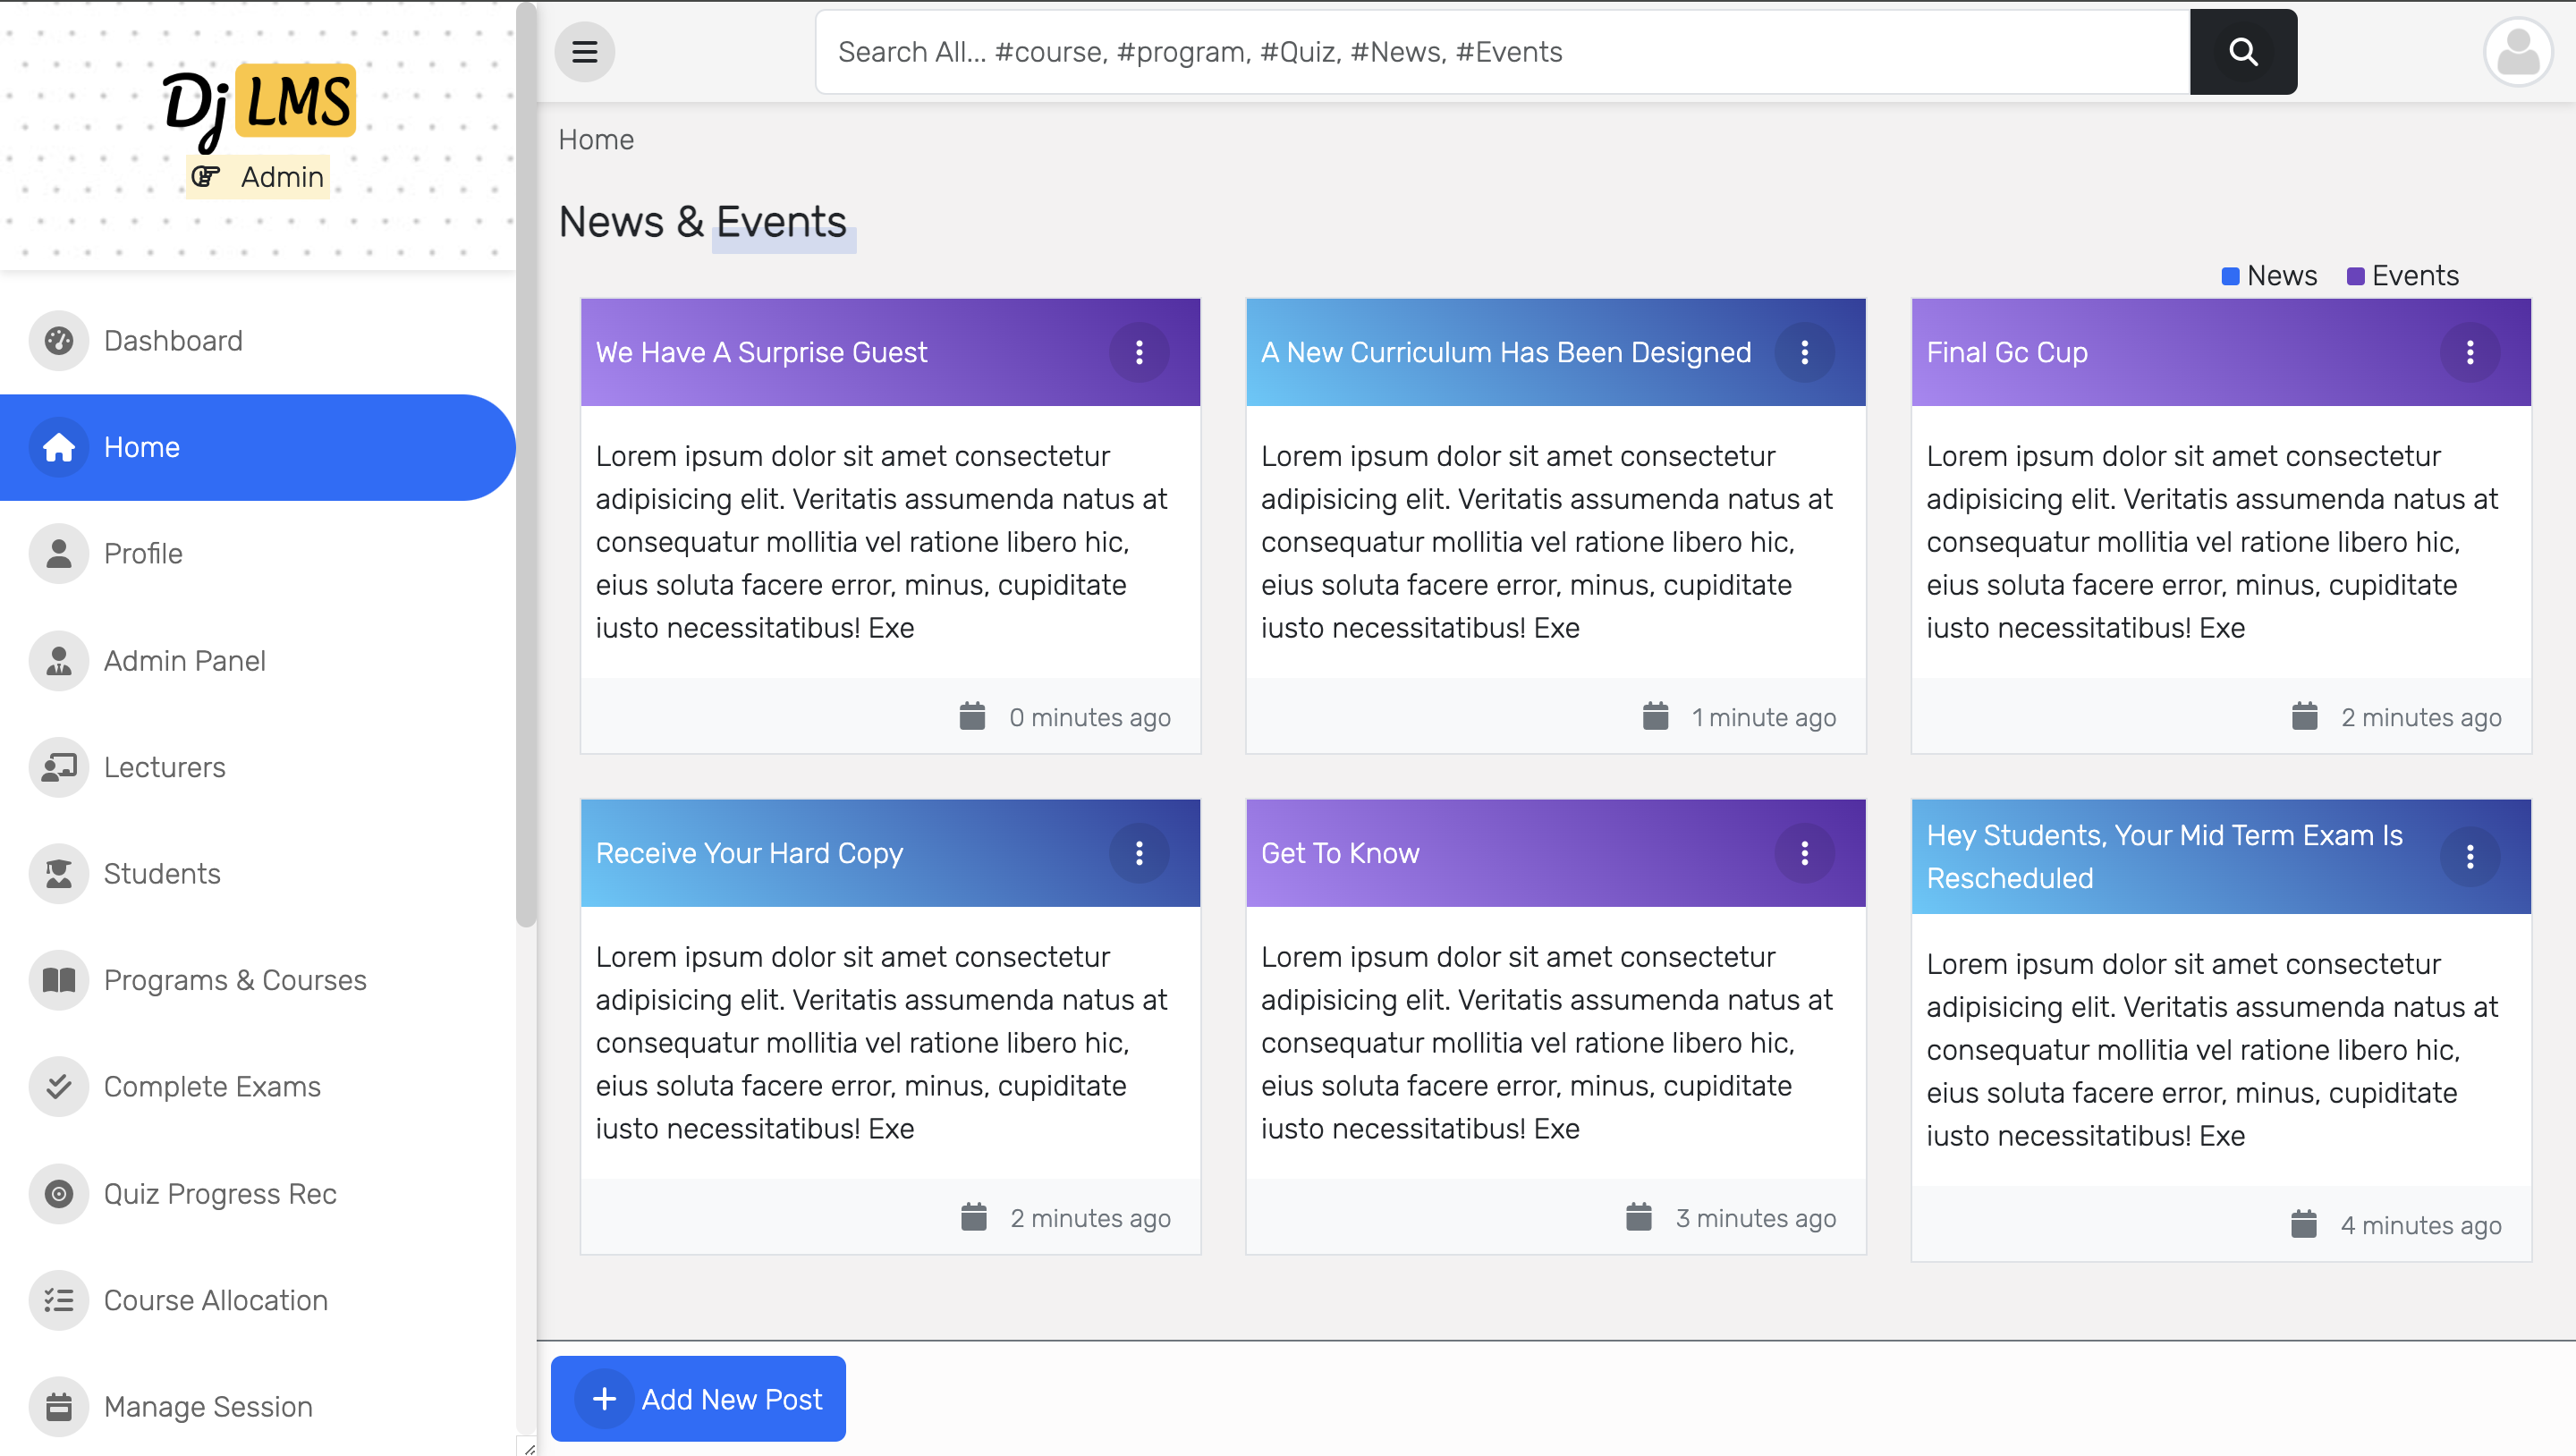Click the Quiz Progress Rec target icon
Image resolution: width=2576 pixels, height=1456 pixels.
point(59,1194)
